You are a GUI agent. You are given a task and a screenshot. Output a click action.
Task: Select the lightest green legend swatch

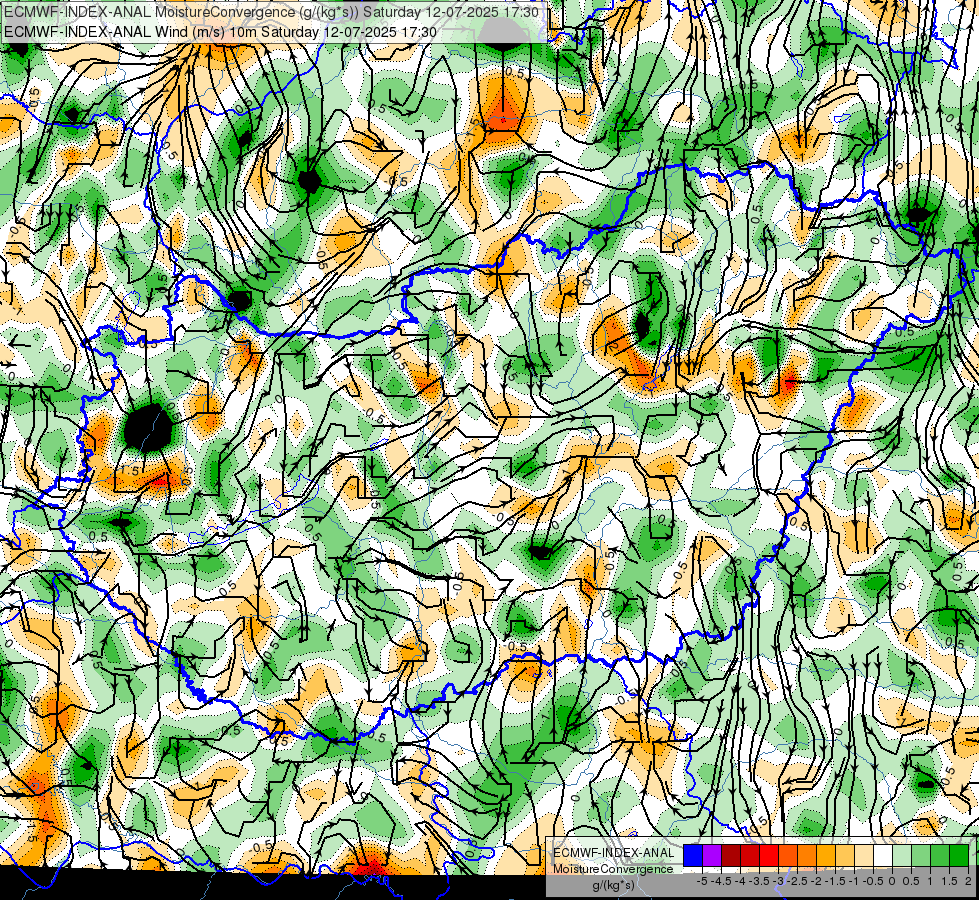902,855
